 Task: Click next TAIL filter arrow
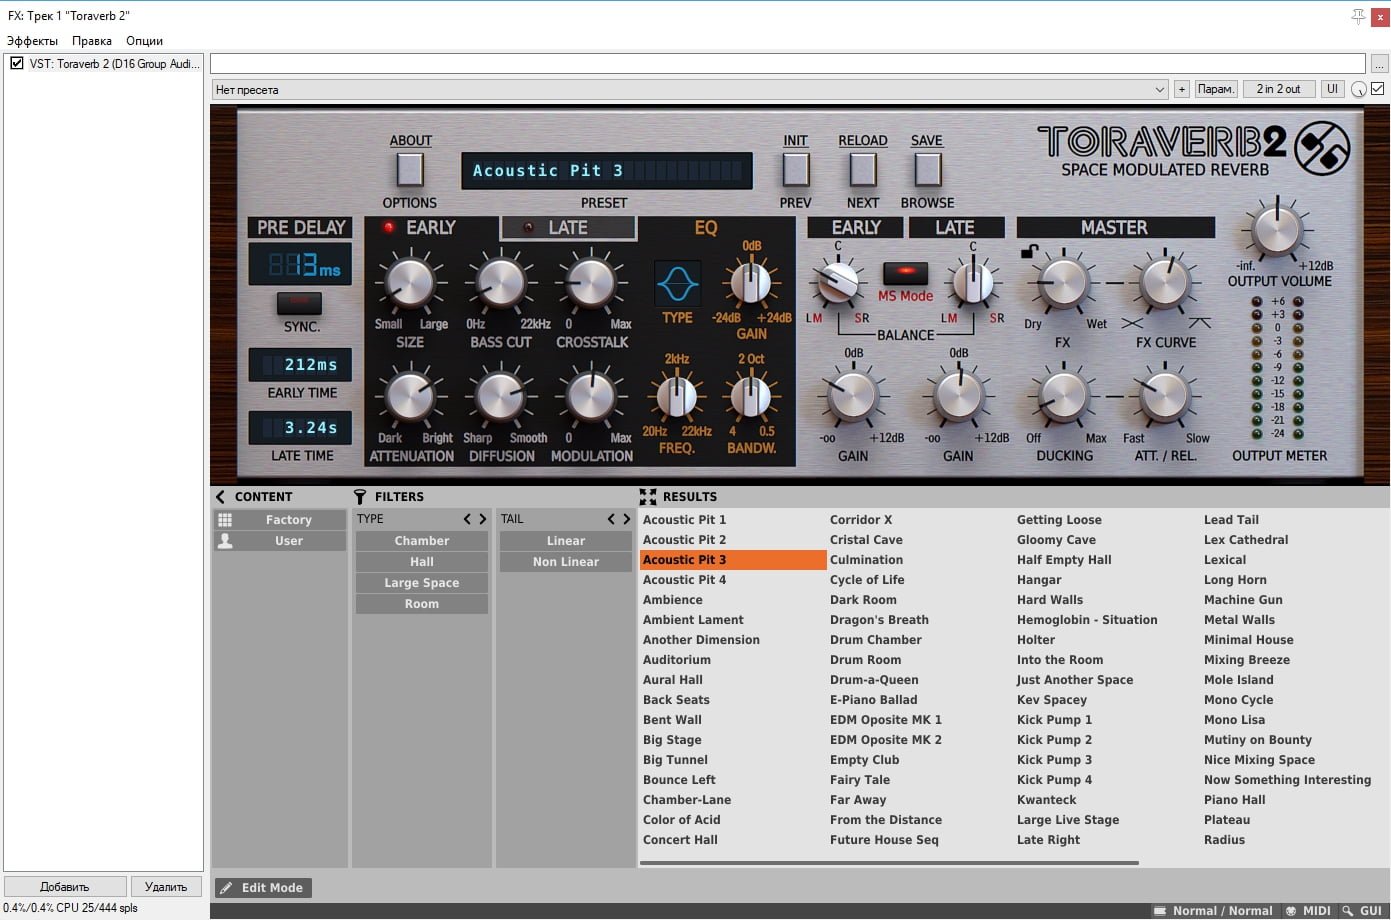627,519
